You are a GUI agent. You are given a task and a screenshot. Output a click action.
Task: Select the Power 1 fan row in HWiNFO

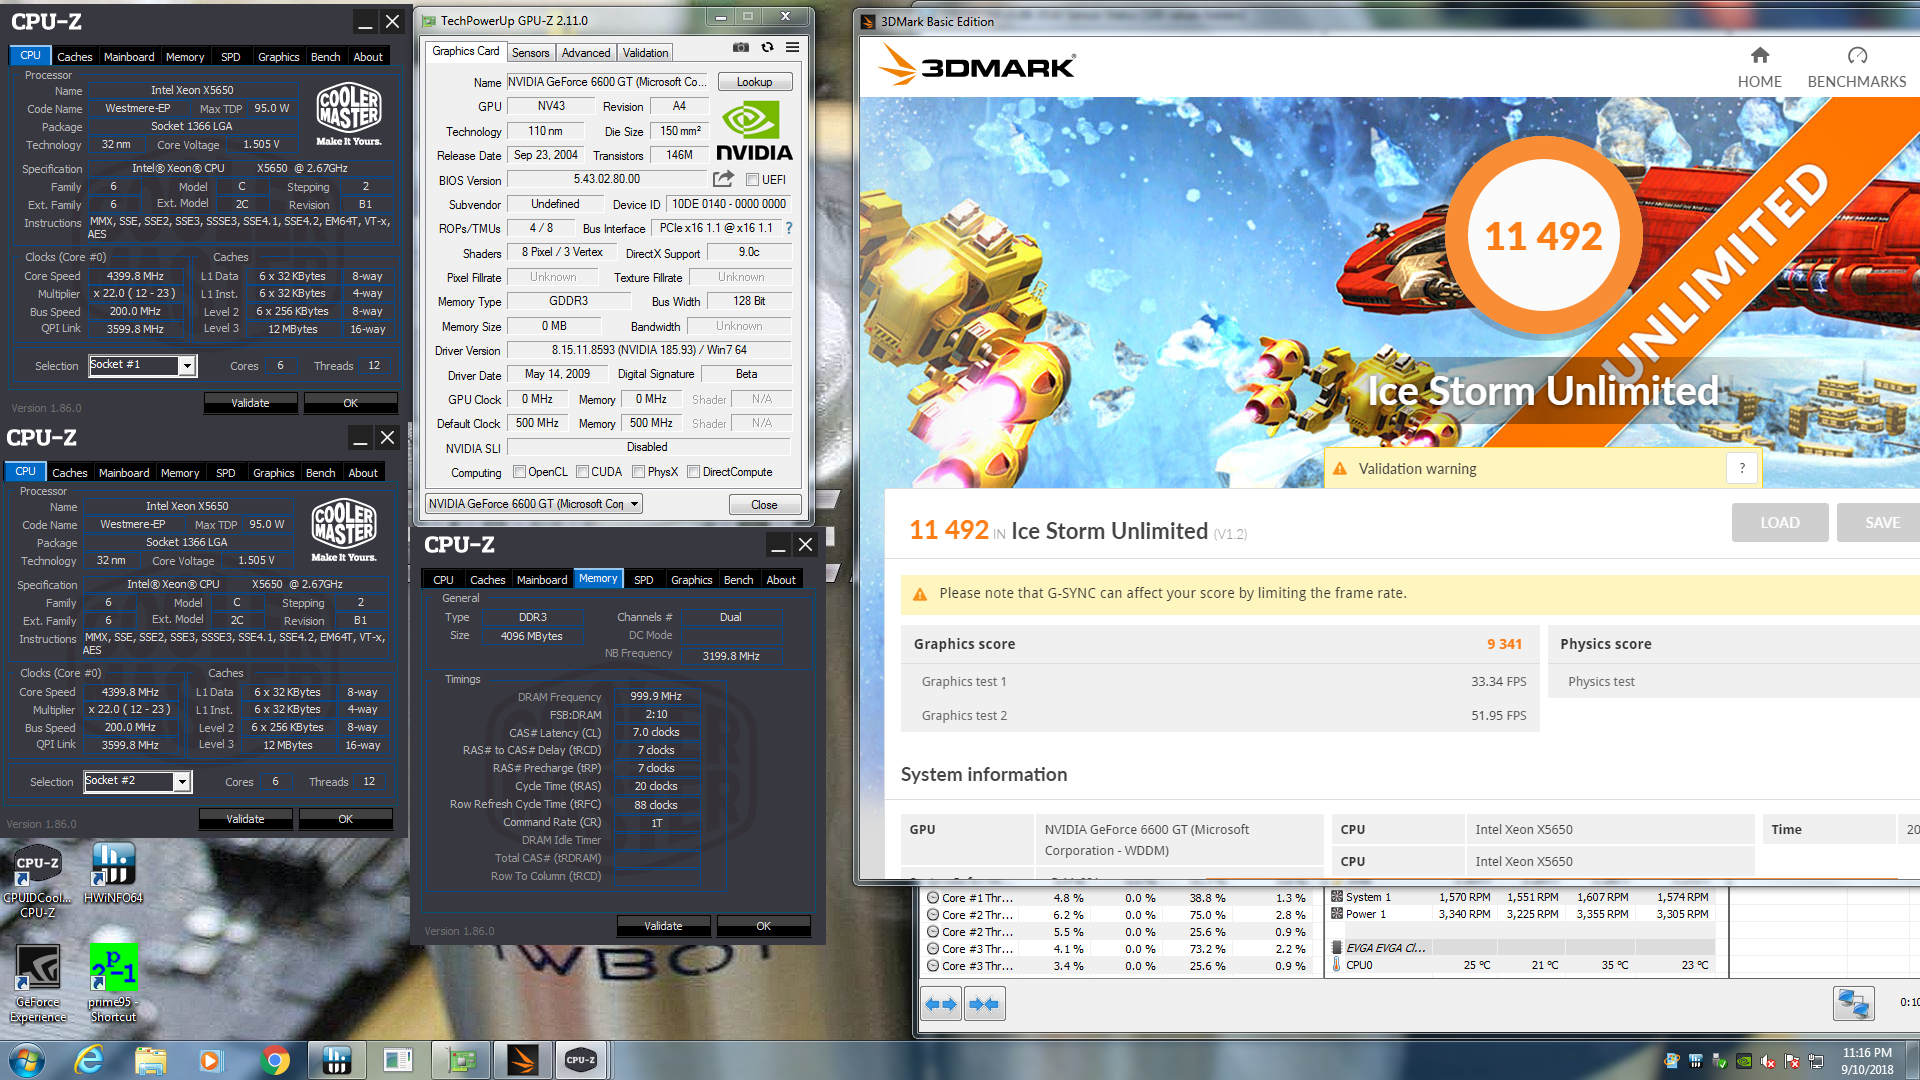pyautogui.click(x=1522, y=915)
